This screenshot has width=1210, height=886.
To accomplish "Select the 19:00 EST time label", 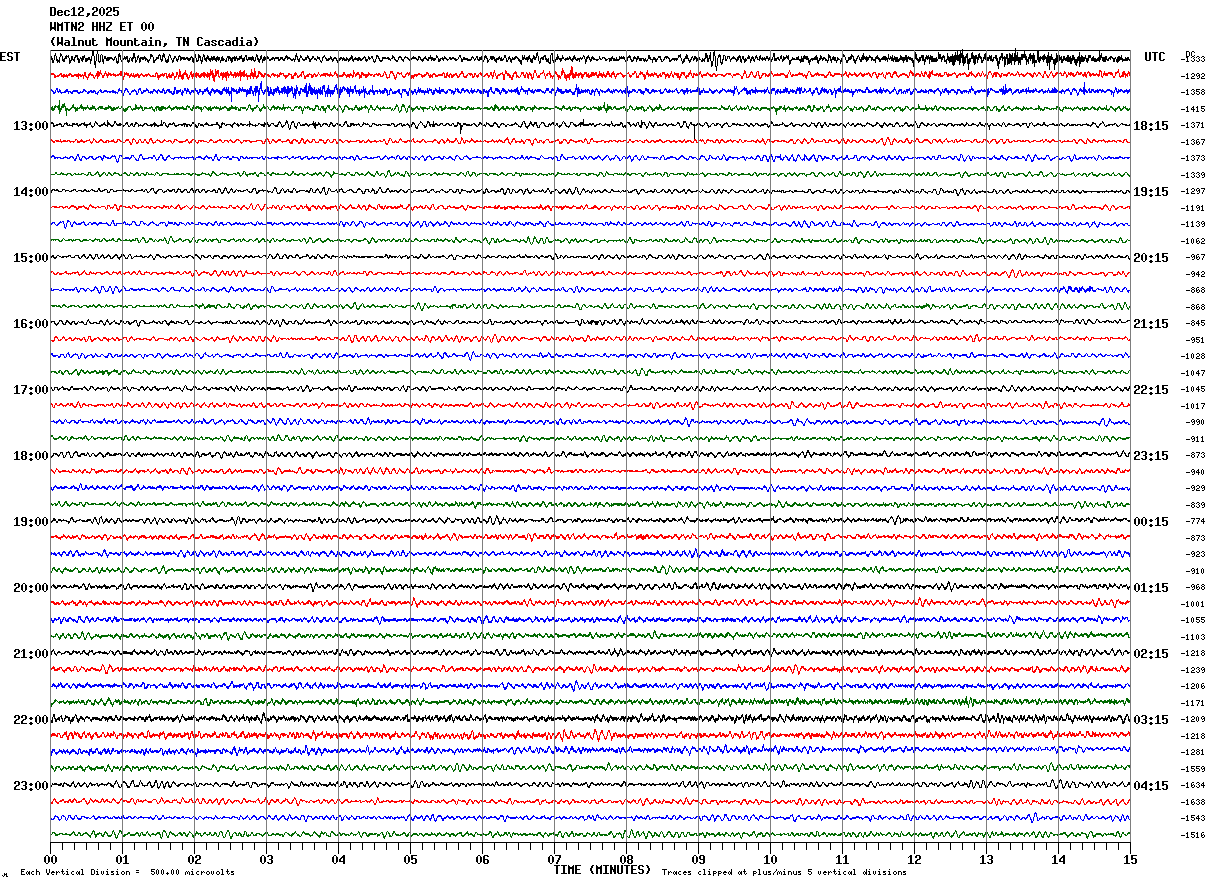I will (31, 522).
